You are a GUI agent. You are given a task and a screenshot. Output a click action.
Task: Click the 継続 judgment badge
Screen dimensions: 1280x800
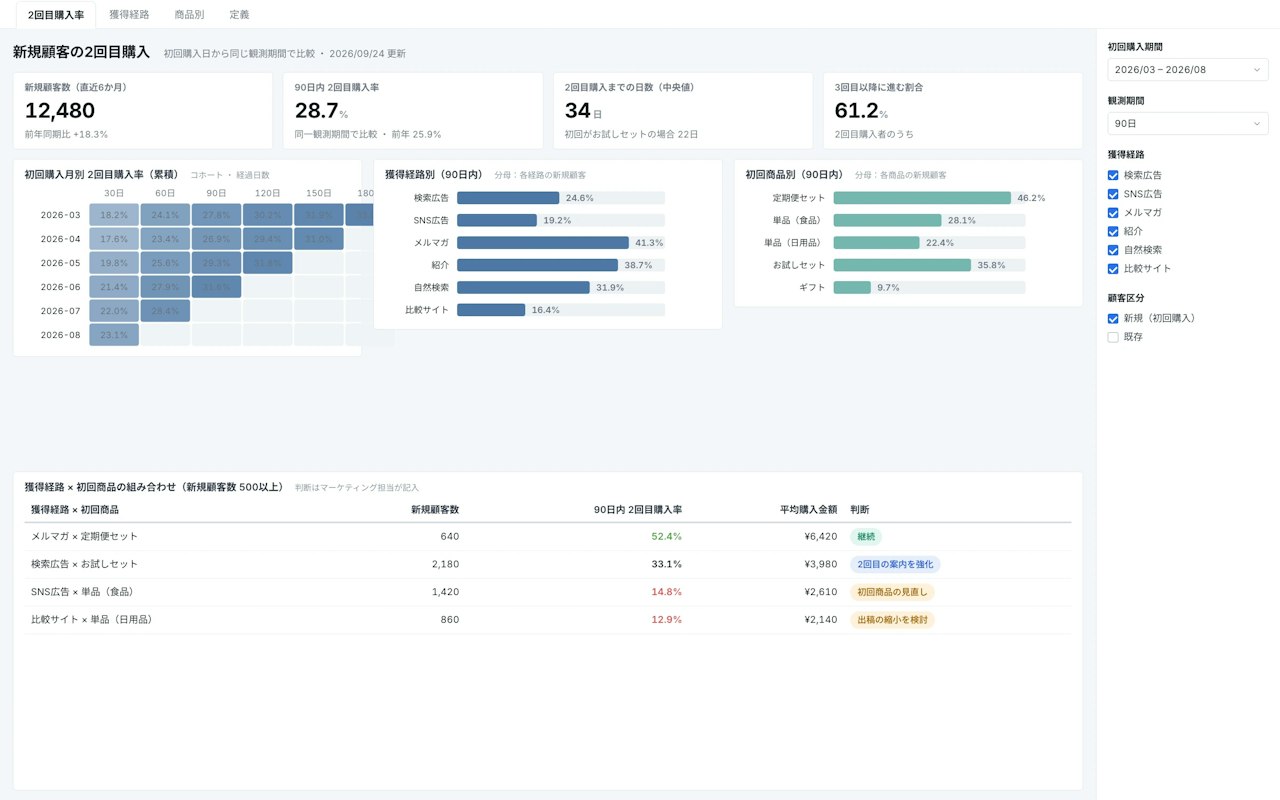866,536
